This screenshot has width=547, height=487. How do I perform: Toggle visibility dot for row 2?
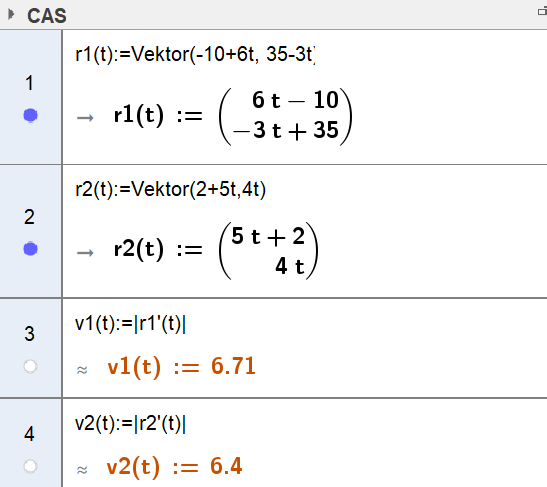click(30, 249)
